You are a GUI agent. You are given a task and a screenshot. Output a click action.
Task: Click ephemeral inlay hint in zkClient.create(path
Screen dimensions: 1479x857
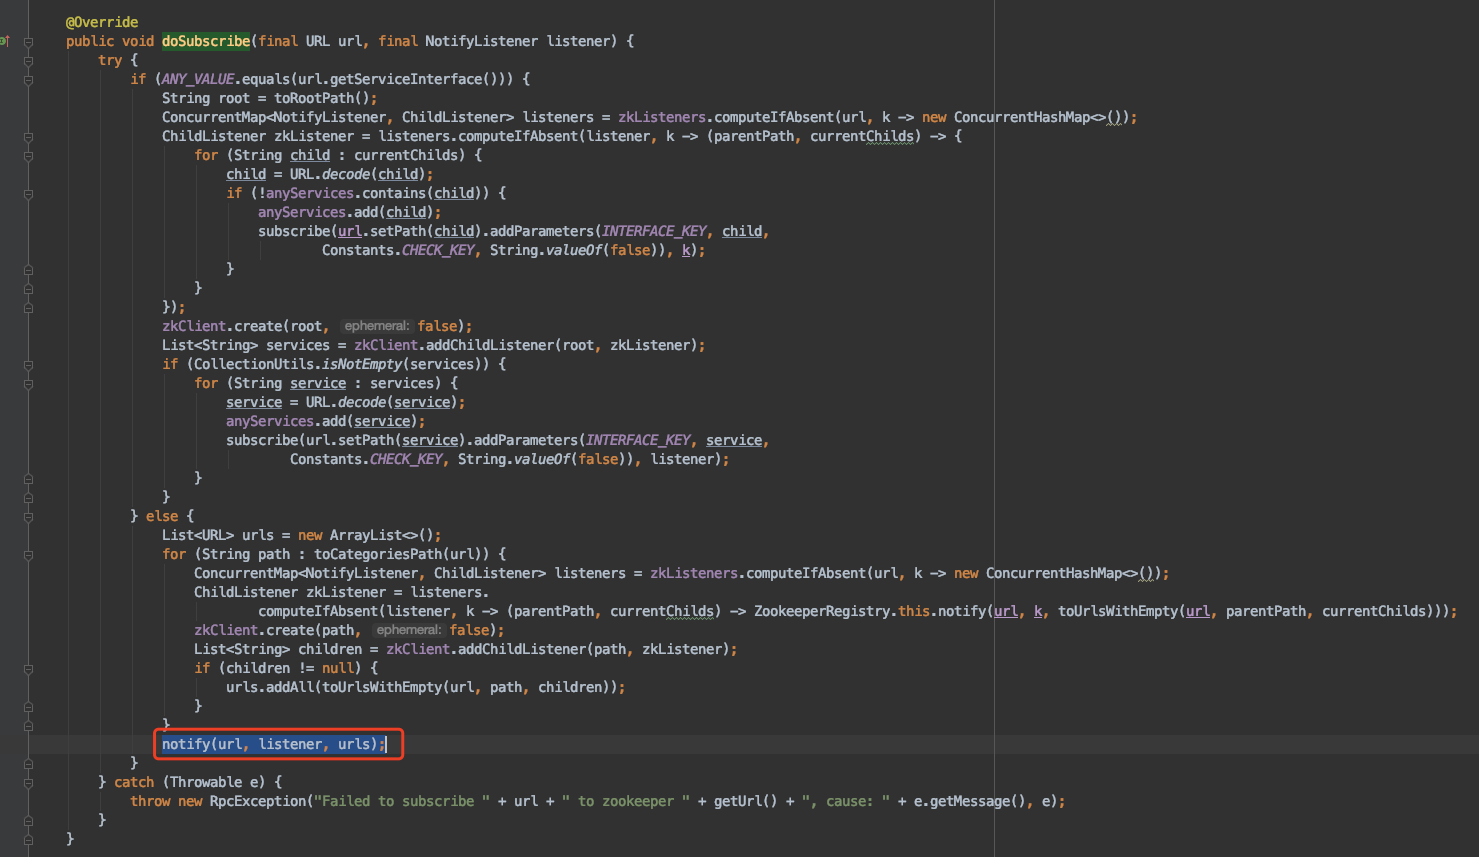click(x=409, y=630)
